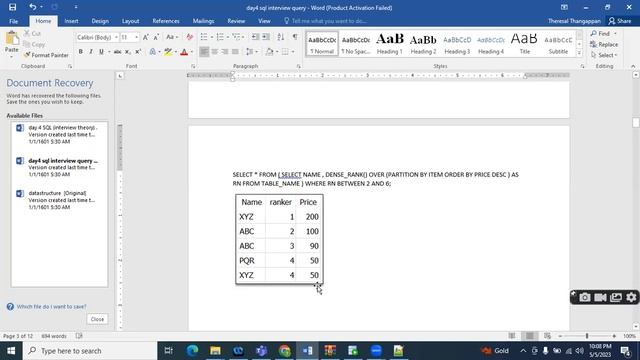
Task: Open the Clipboard dialog launcher
Action: pyautogui.click(x=70, y=66)
